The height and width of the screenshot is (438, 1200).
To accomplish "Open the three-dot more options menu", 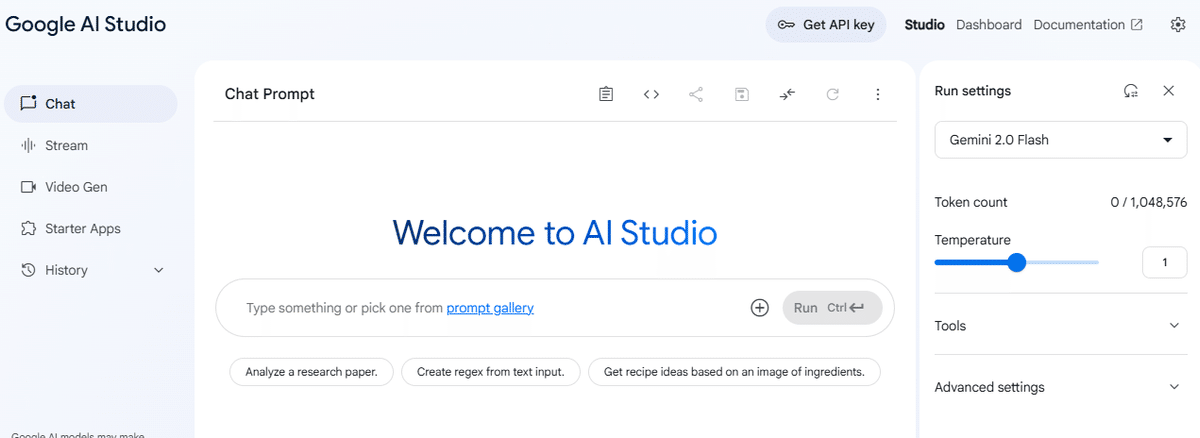I will pyautogui.click(x=878, y=94).
